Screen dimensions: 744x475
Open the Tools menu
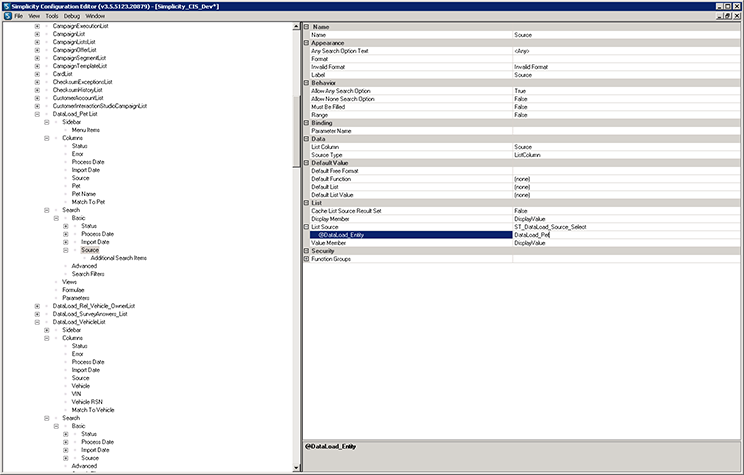point(51,17)
